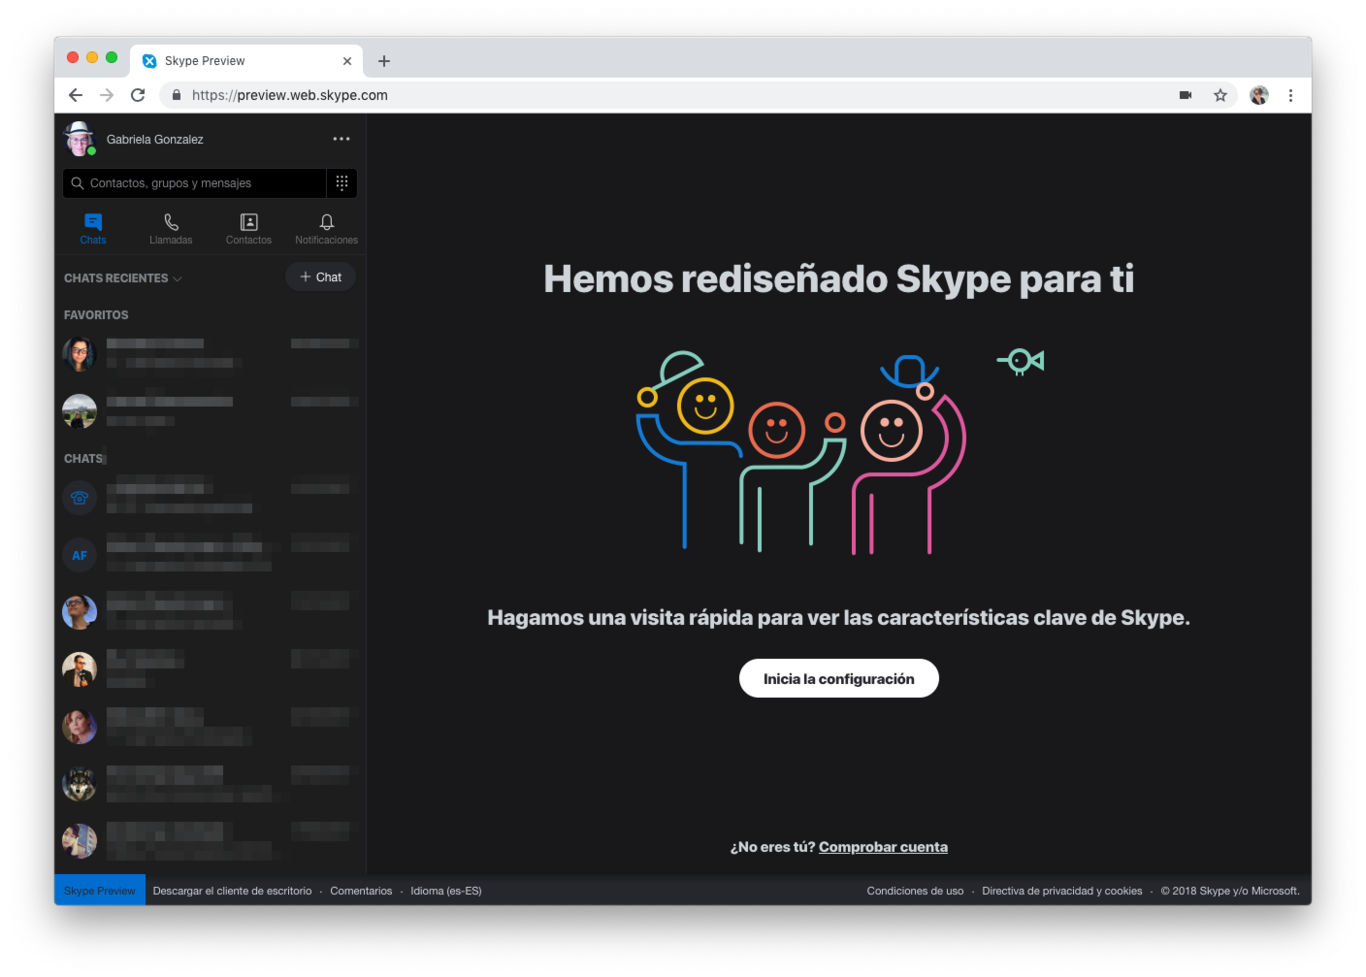Select the Skype Preview browser tab
The image size is (1366, 977).
point(246,61)
